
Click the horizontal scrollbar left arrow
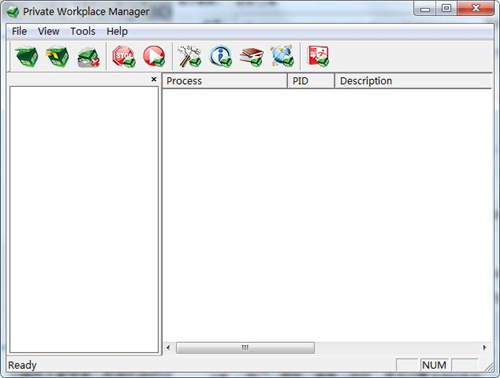click(168, 348)
